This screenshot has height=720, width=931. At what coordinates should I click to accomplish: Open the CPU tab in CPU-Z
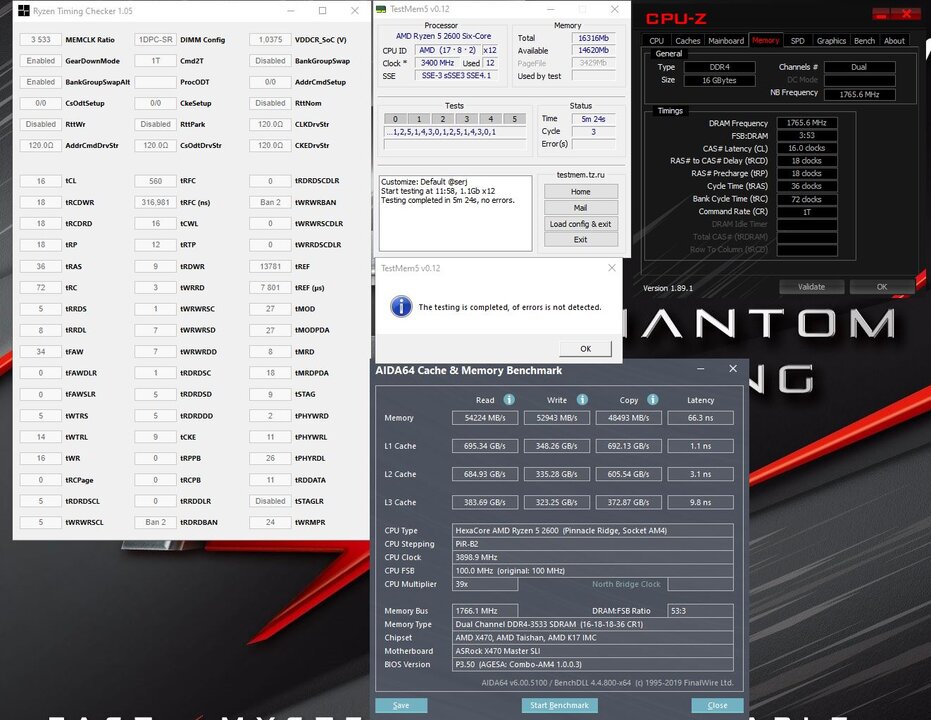pos(656,40)
